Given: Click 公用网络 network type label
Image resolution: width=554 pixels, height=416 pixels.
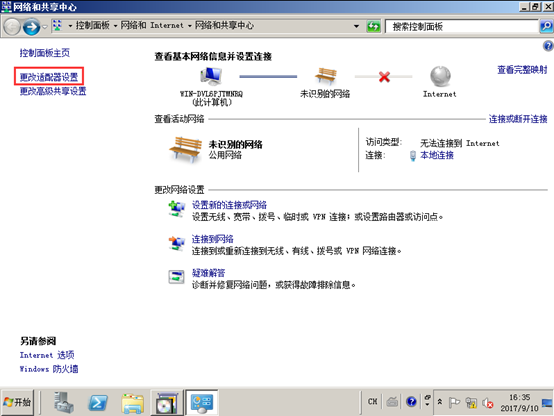Looking at the screenshot, I should 225,155.
